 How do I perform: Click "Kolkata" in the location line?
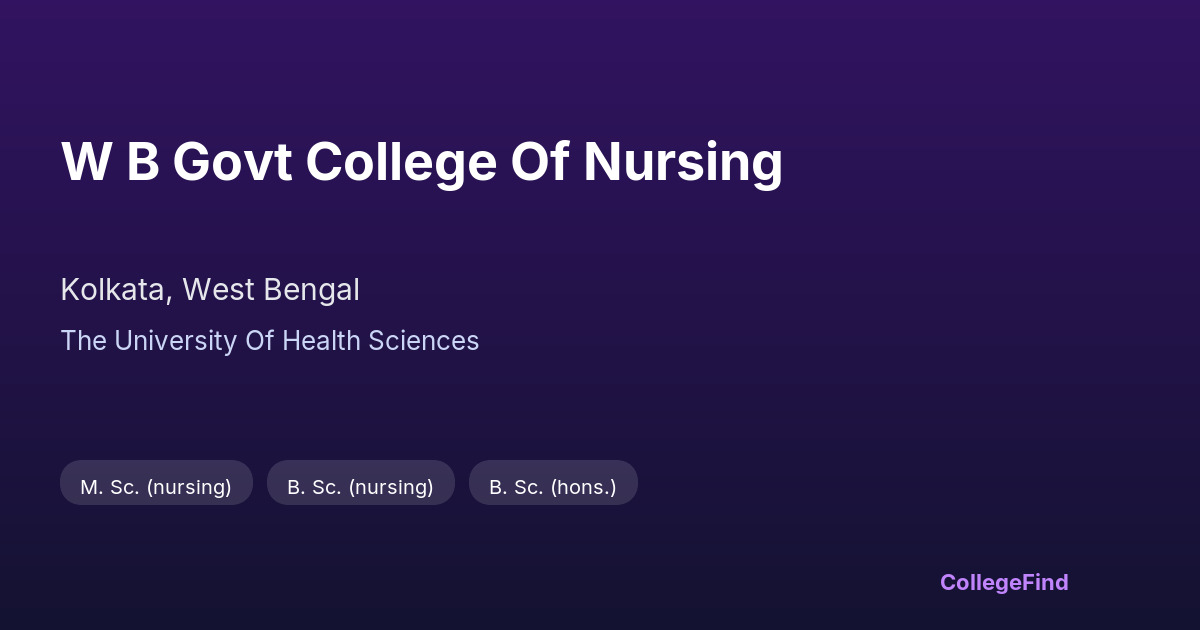click(111, 290)
